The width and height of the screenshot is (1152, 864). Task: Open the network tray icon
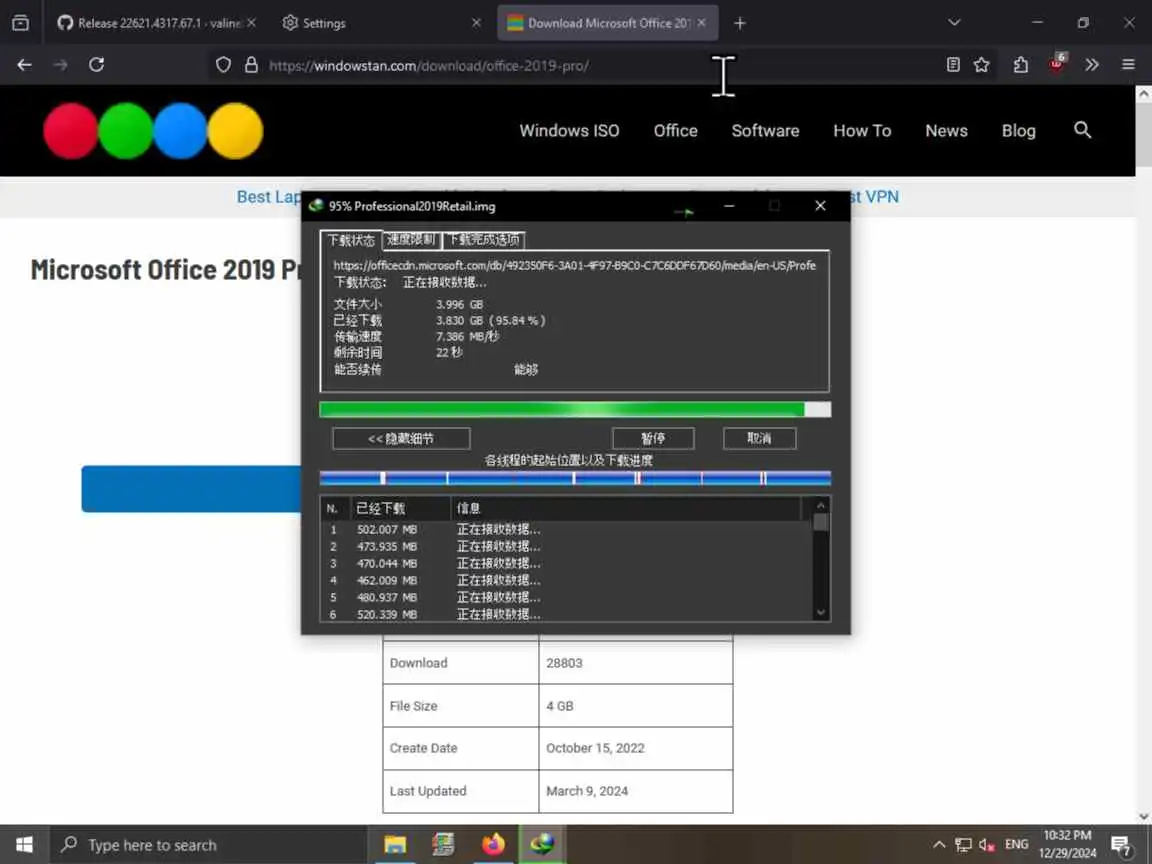pyautogui.click(x=963, y=845)
